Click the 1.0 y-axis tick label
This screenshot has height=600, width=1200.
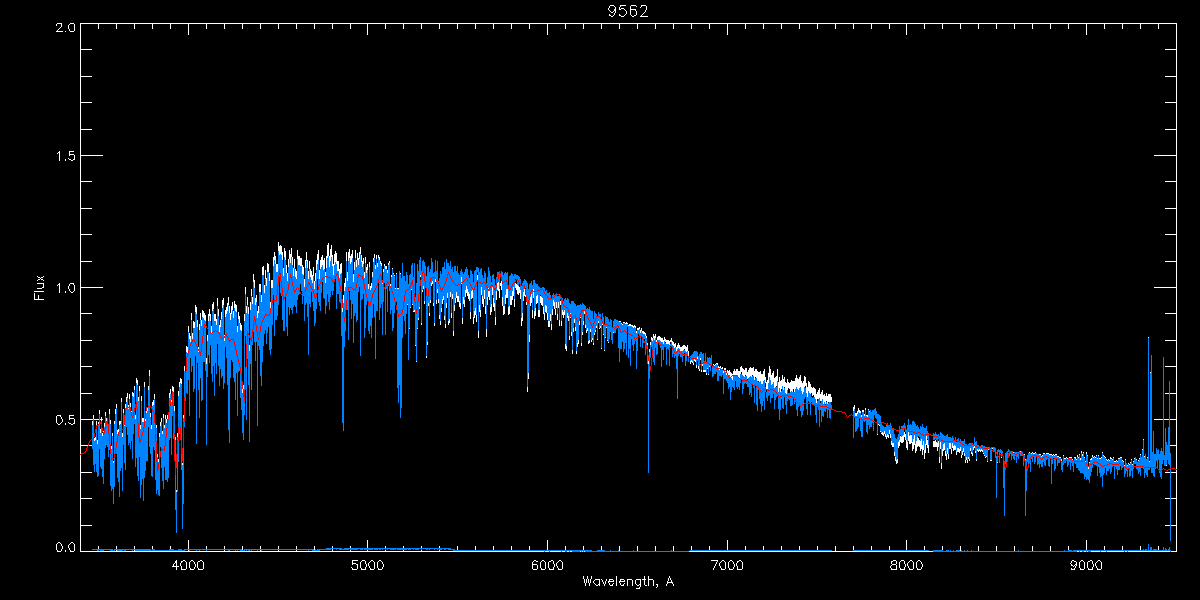66,288
